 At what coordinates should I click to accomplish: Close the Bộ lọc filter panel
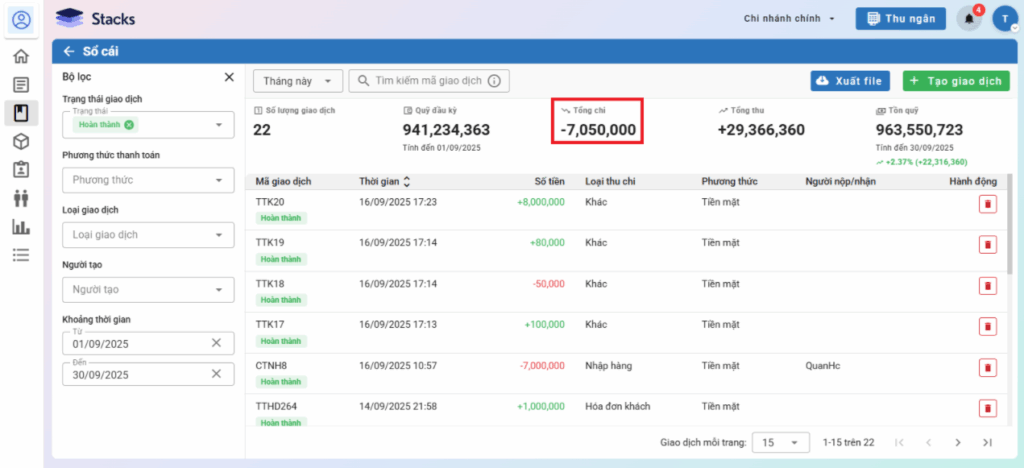(229, 77)
